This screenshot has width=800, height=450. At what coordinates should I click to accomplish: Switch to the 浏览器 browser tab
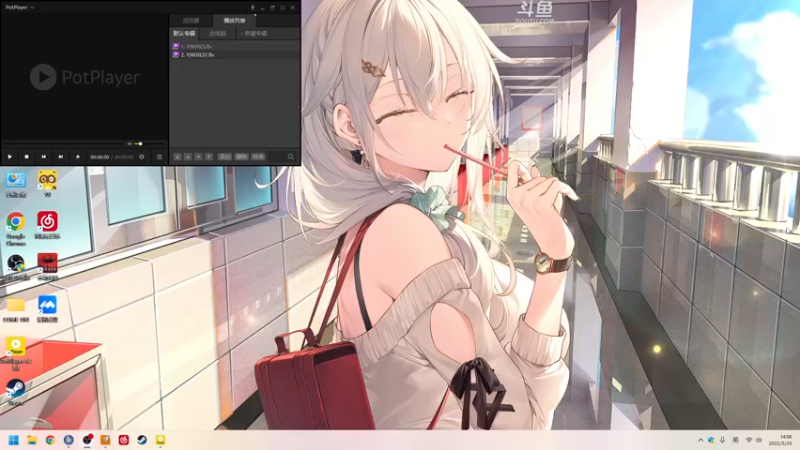click(191, 20)
